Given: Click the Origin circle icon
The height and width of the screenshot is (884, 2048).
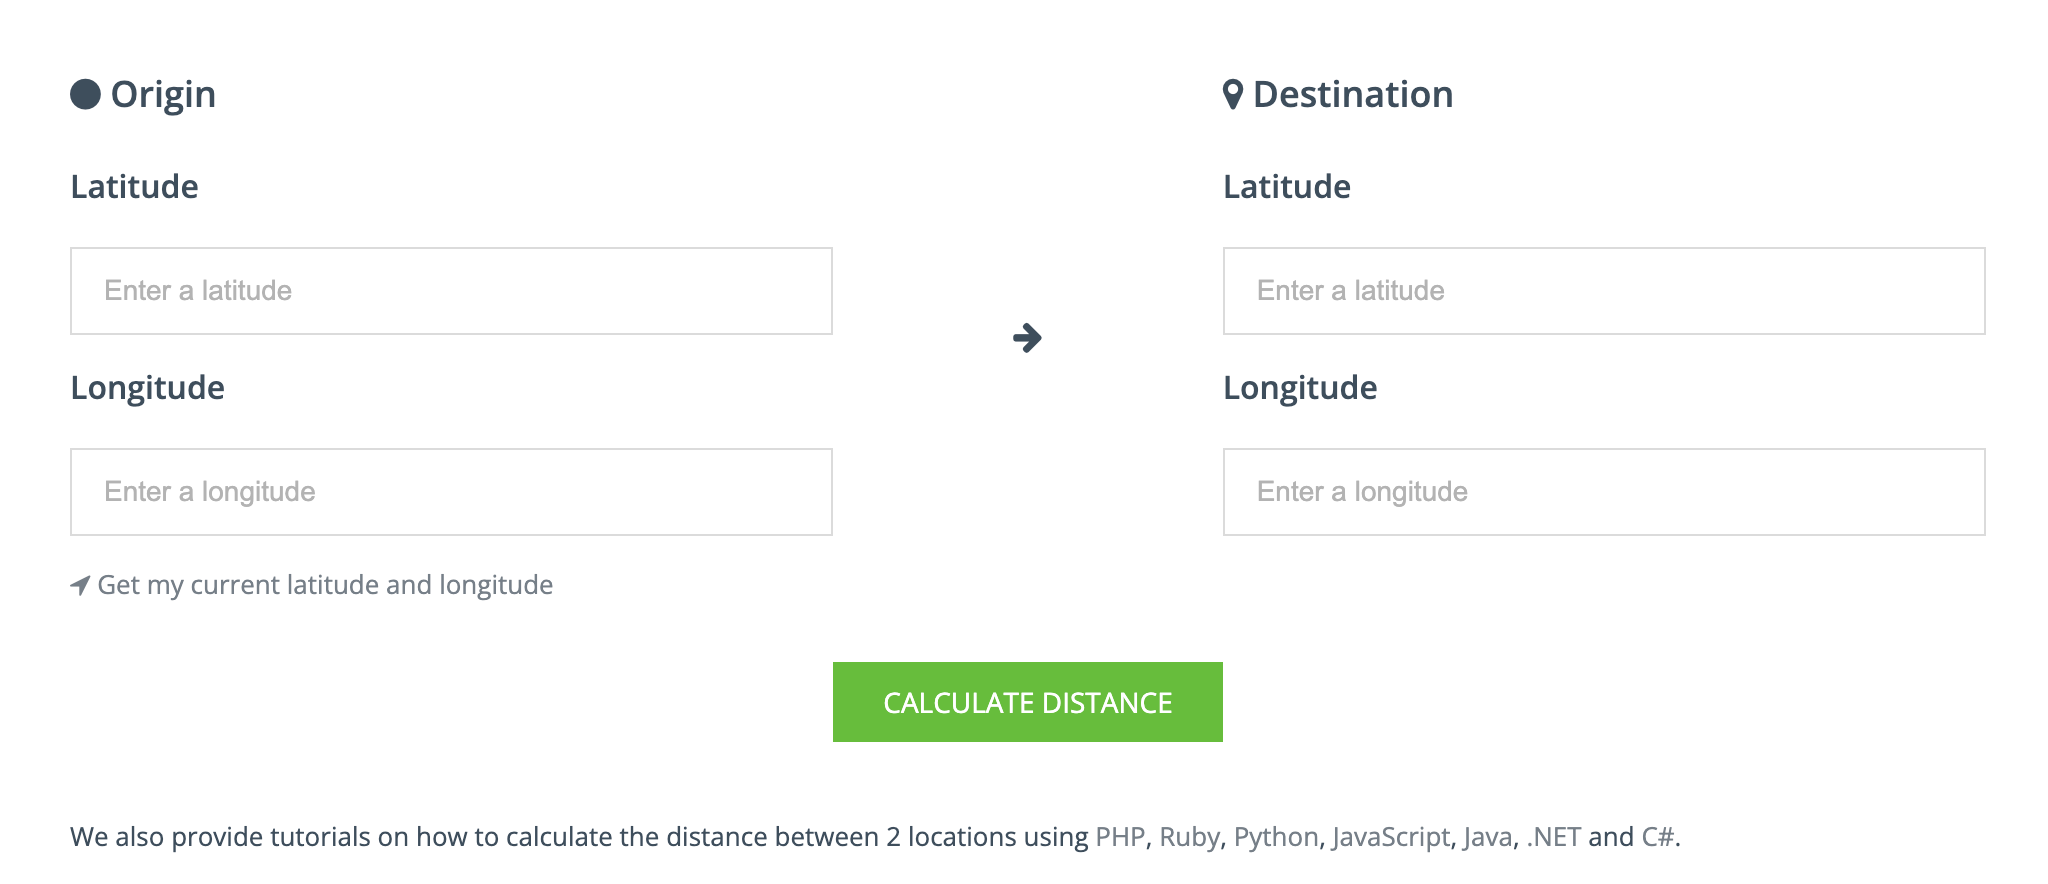Looking at the screenshot, I should coord(85,94).
